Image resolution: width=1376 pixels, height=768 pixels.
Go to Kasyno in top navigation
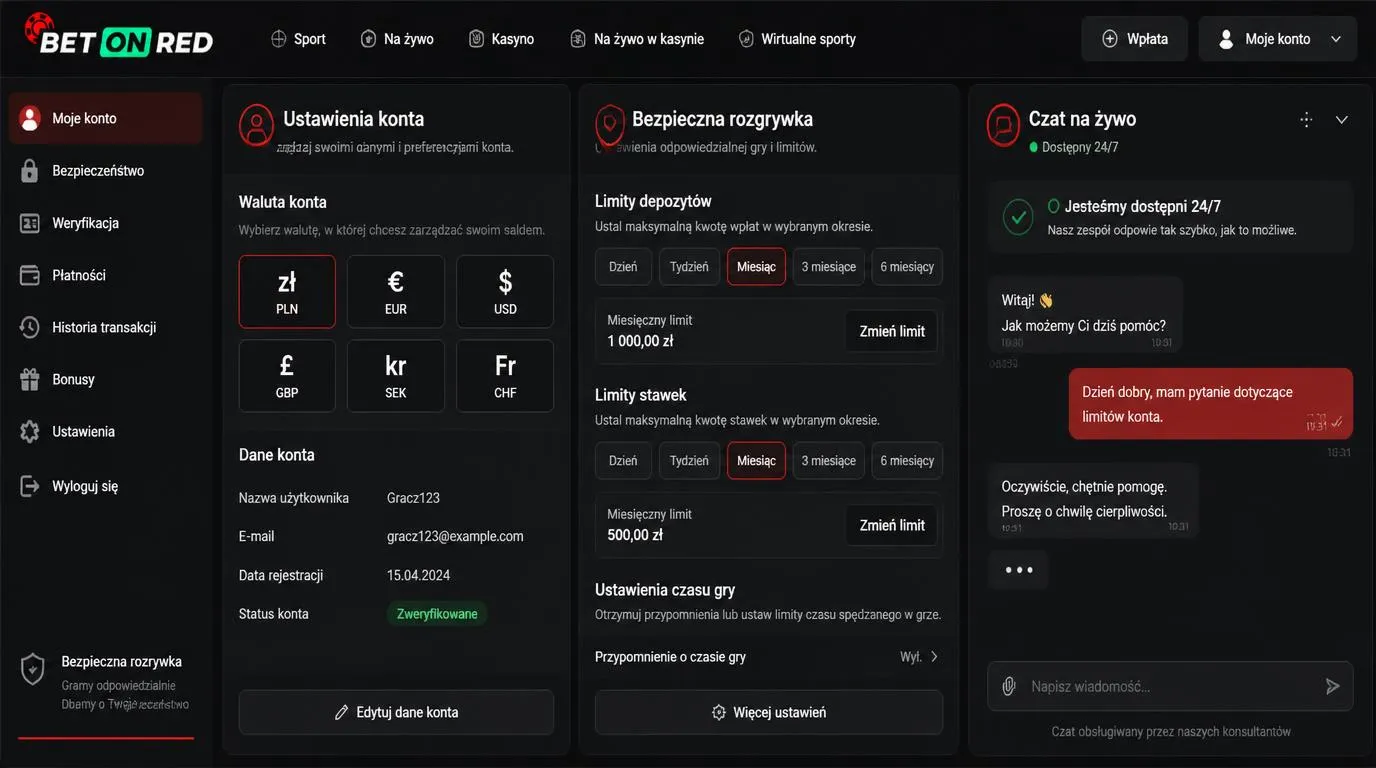501,39
